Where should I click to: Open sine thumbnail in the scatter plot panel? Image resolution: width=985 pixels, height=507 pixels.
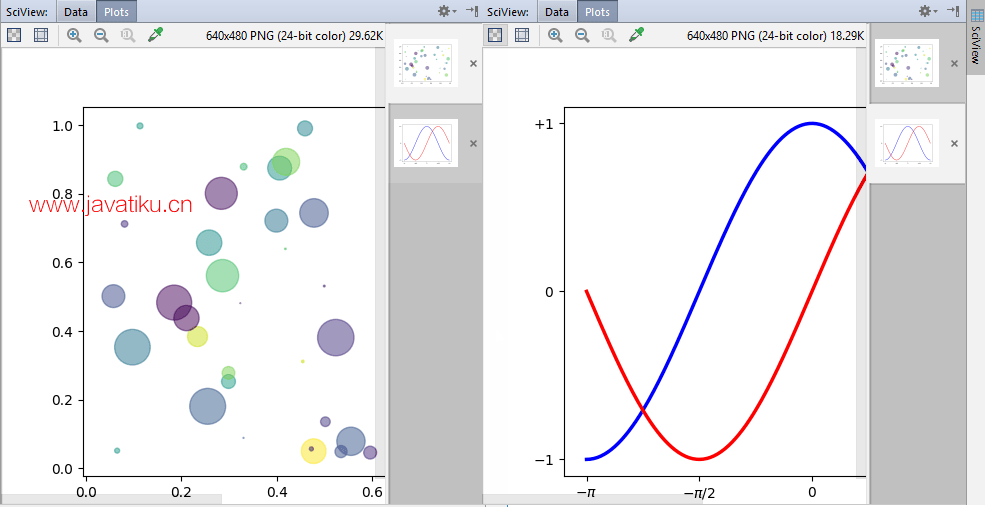[x=426, y=143]
